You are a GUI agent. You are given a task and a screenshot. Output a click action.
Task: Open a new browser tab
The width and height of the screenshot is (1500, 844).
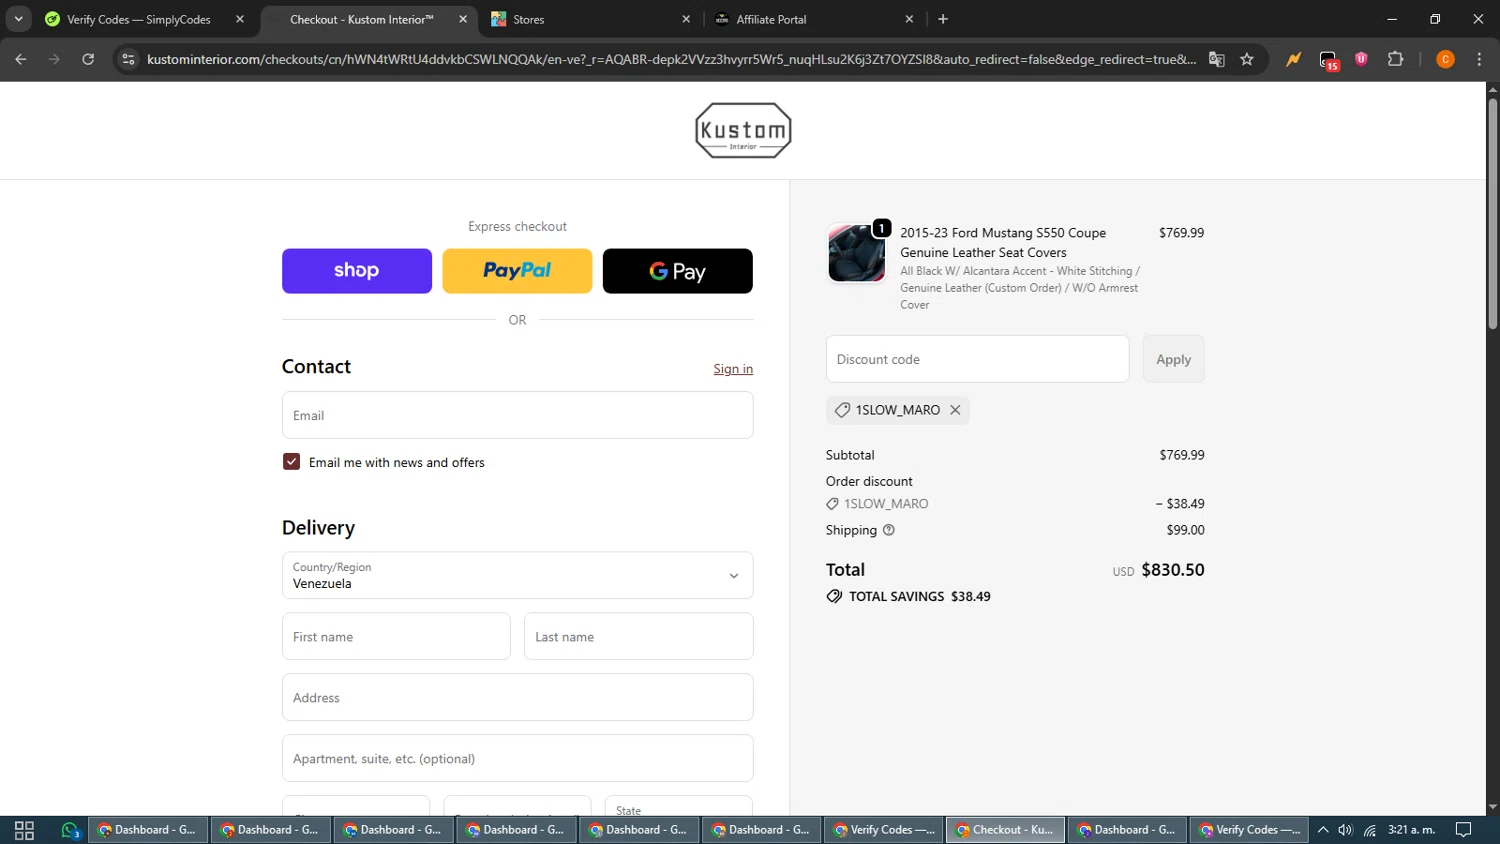tap(943, 19)
